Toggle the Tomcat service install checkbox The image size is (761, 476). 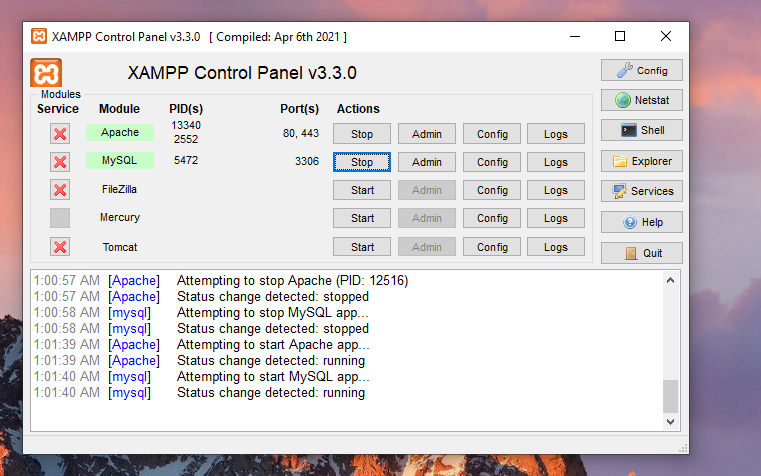(60, 247)
